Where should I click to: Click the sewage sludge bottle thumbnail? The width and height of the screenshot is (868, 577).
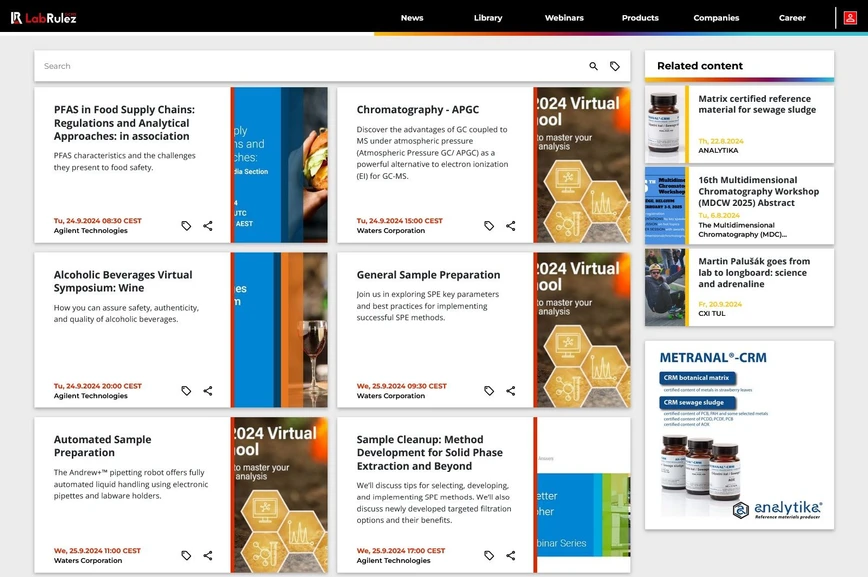click(x=665, y=124)
